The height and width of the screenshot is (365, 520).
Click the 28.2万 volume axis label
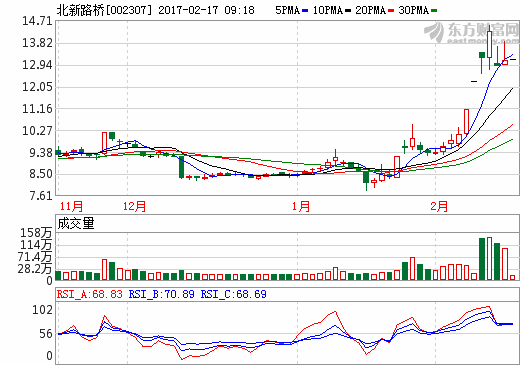click(x=35, y=269)
